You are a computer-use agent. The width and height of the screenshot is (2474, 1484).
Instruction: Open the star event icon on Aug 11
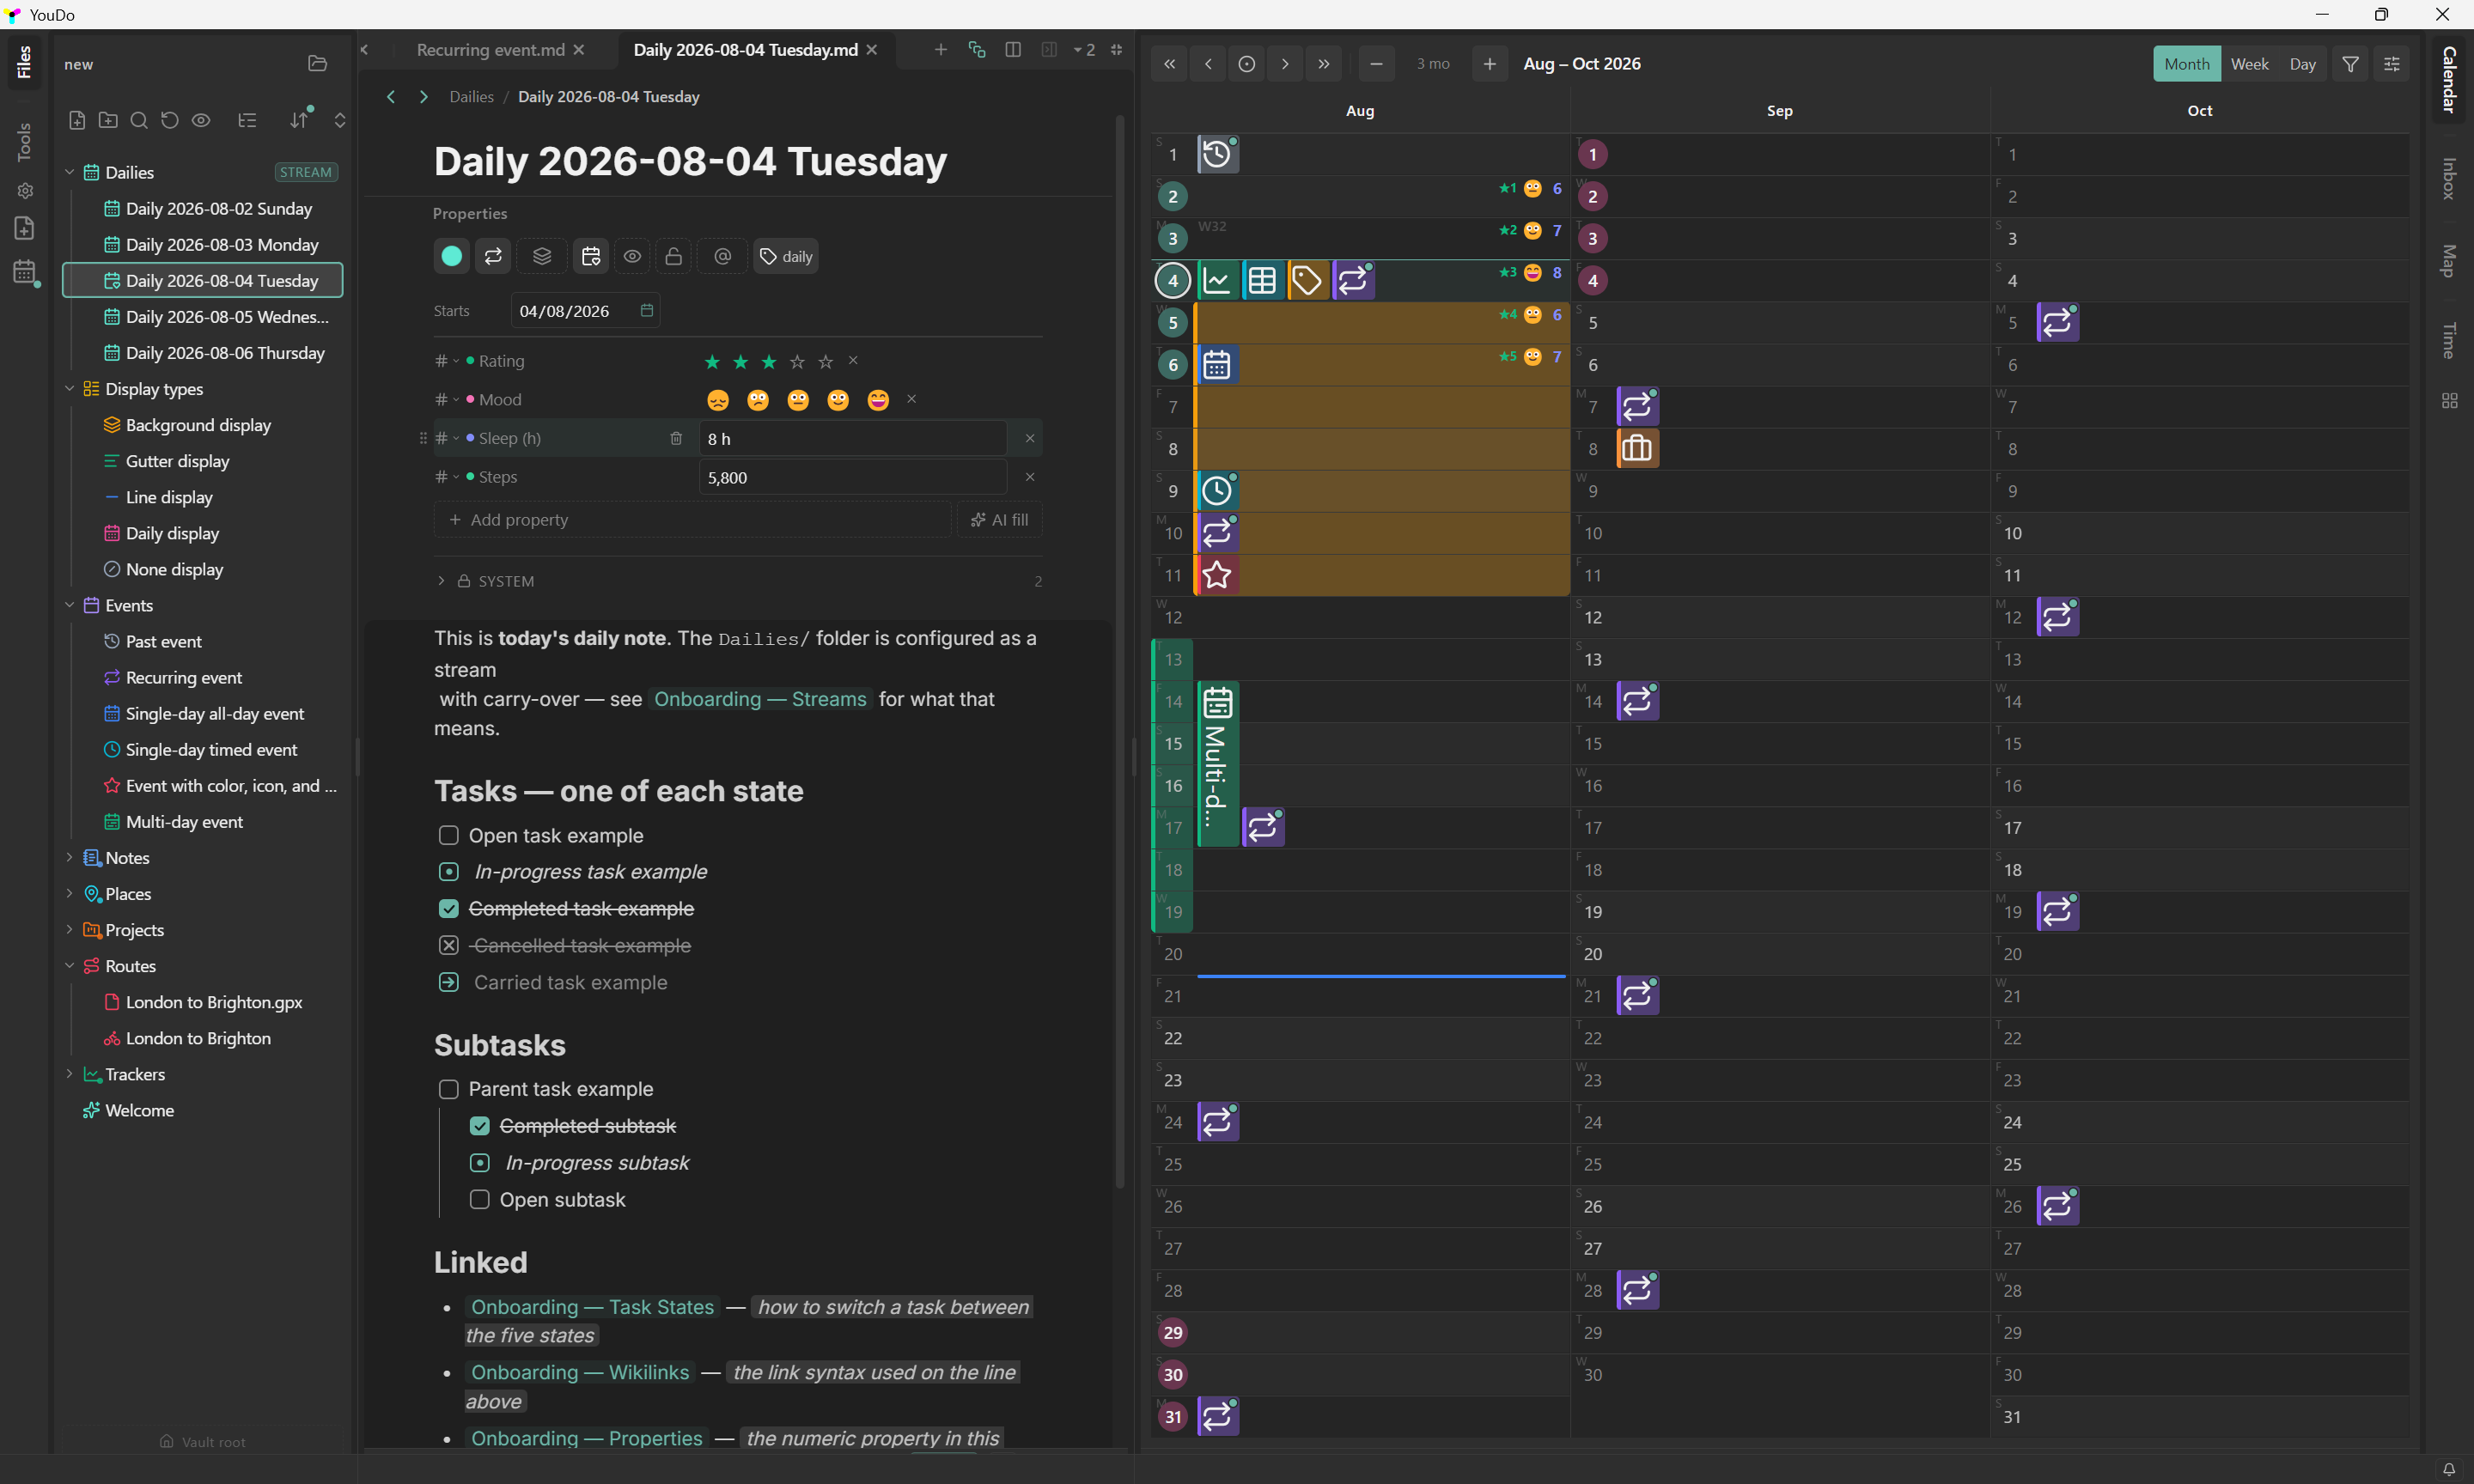(1217, 575)
